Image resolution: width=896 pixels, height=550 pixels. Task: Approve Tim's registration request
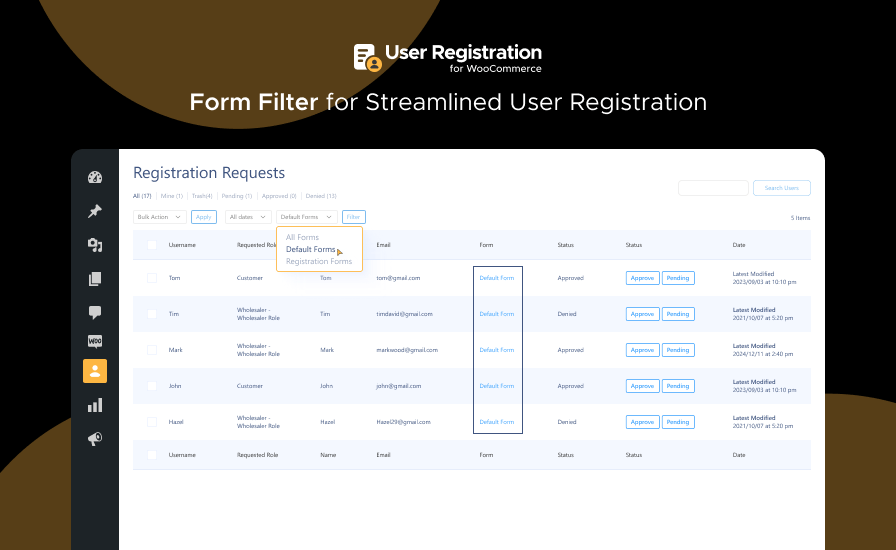coord(642,314)
